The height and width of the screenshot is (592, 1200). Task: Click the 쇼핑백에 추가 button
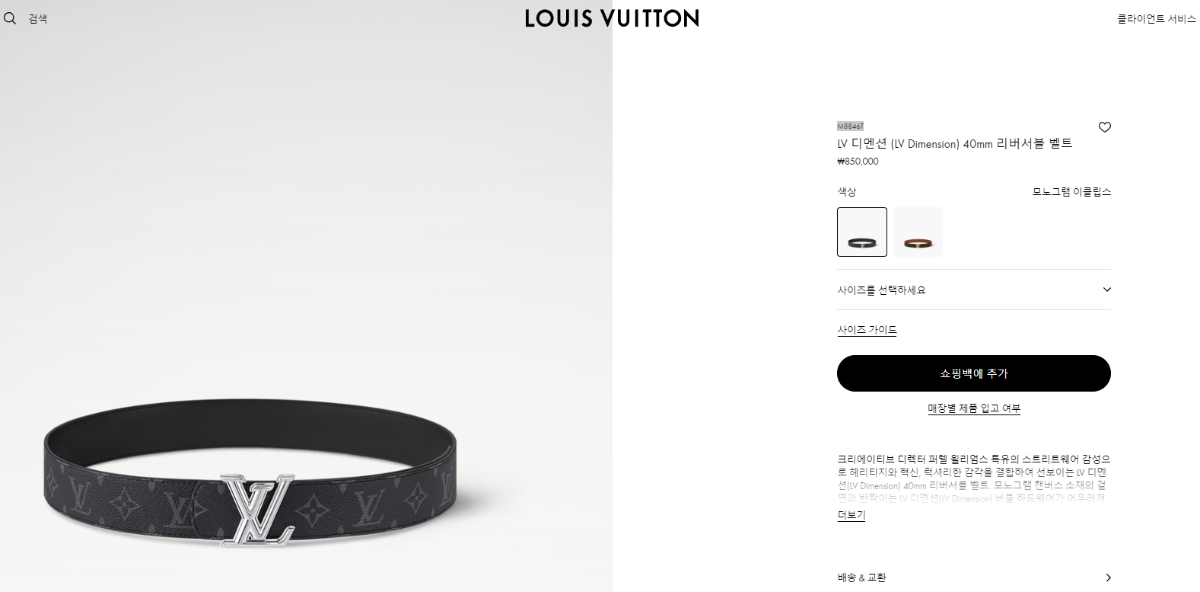pyautogui.click(x=974, y=373)
